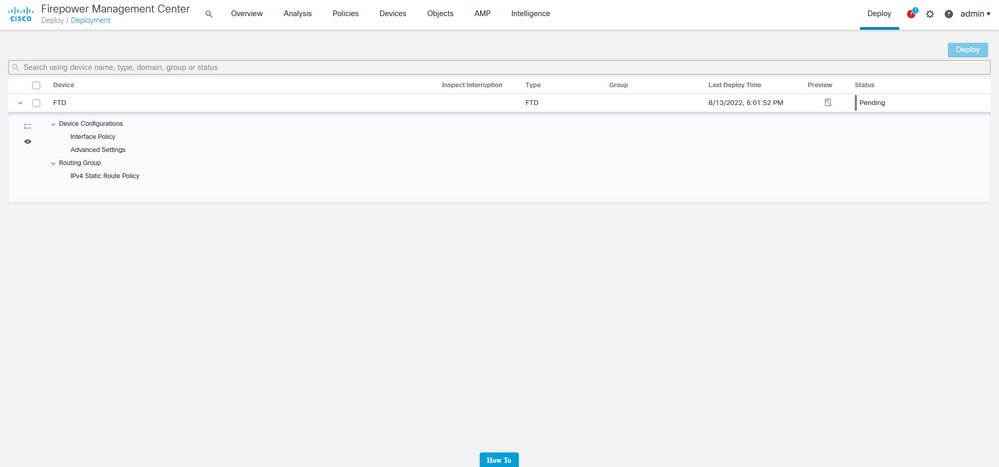Select Advanced Settings item
The image size is (999, 467).
[98, 150]
